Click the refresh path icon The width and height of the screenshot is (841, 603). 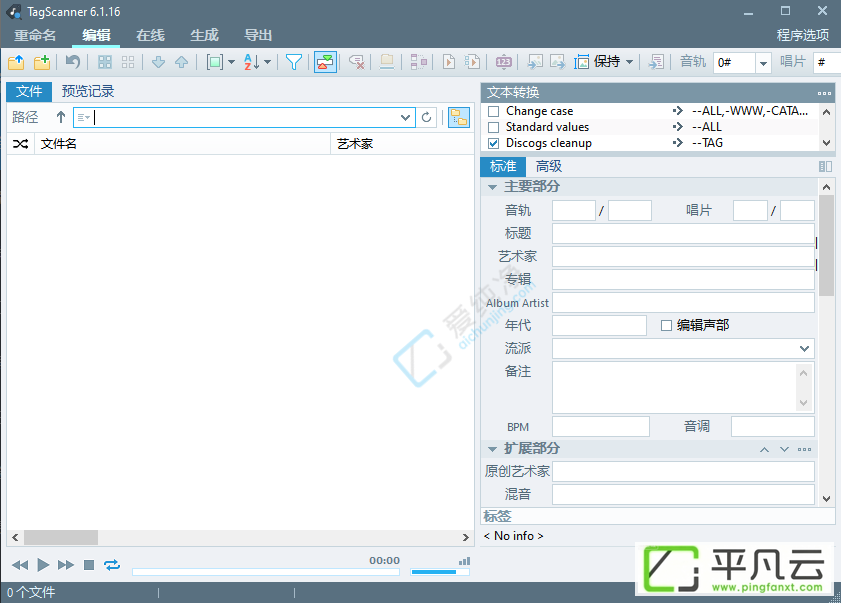point(426,117)
